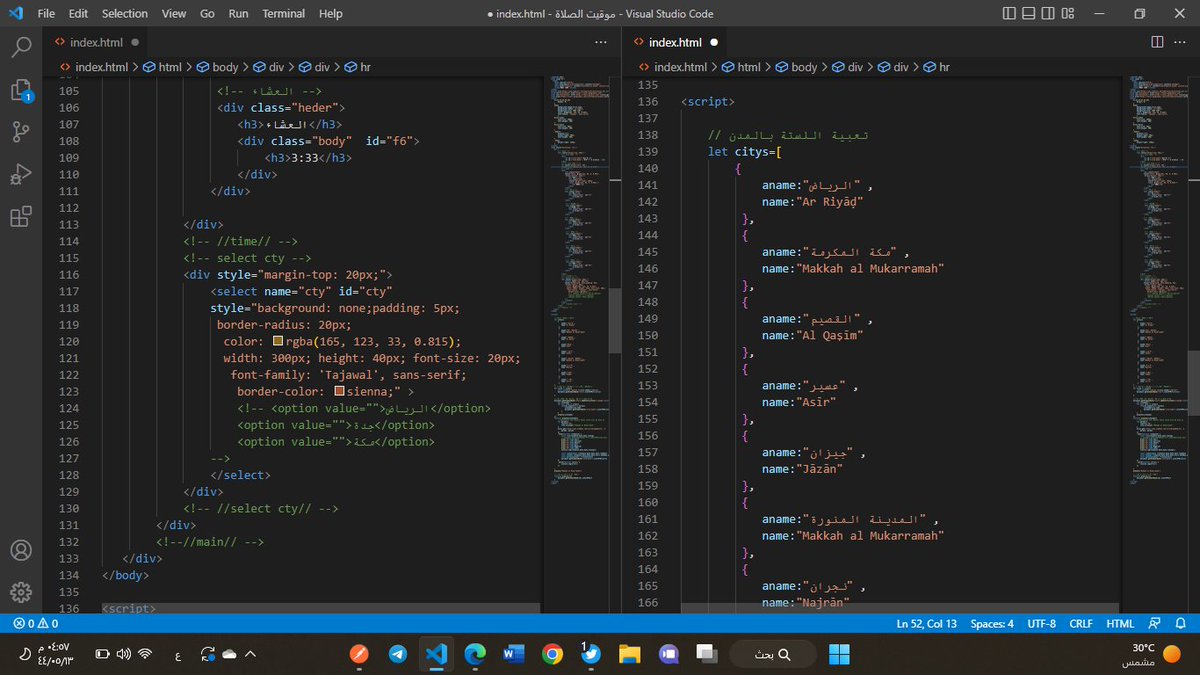
Task: Open the index.html breadcrumb in the right editor
Action: pyautogui.click(x=672, y=67)
